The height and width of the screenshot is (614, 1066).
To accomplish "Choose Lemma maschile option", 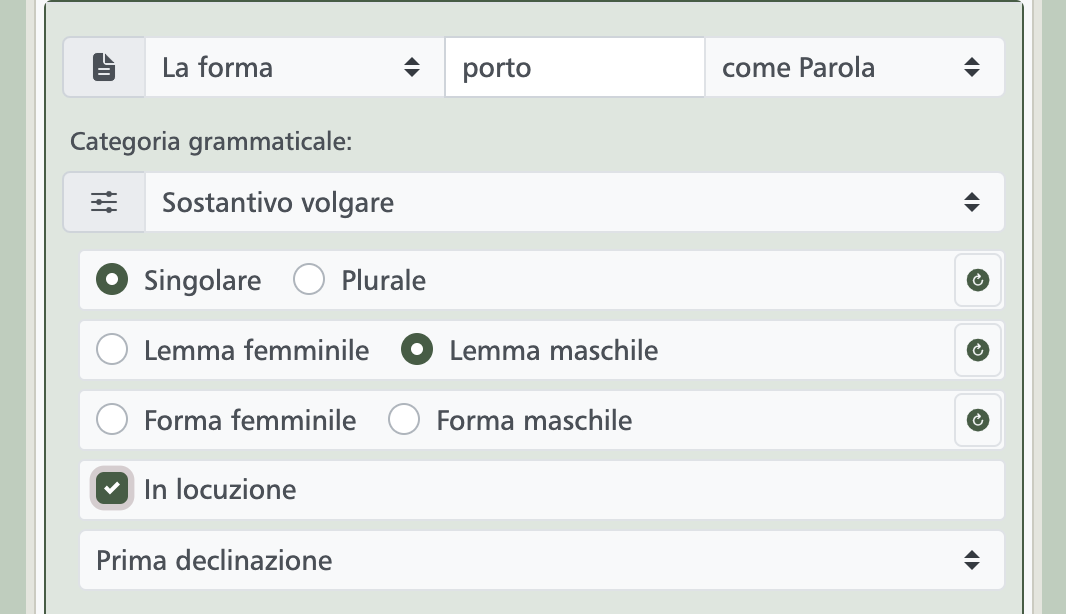I will [417, 349].
